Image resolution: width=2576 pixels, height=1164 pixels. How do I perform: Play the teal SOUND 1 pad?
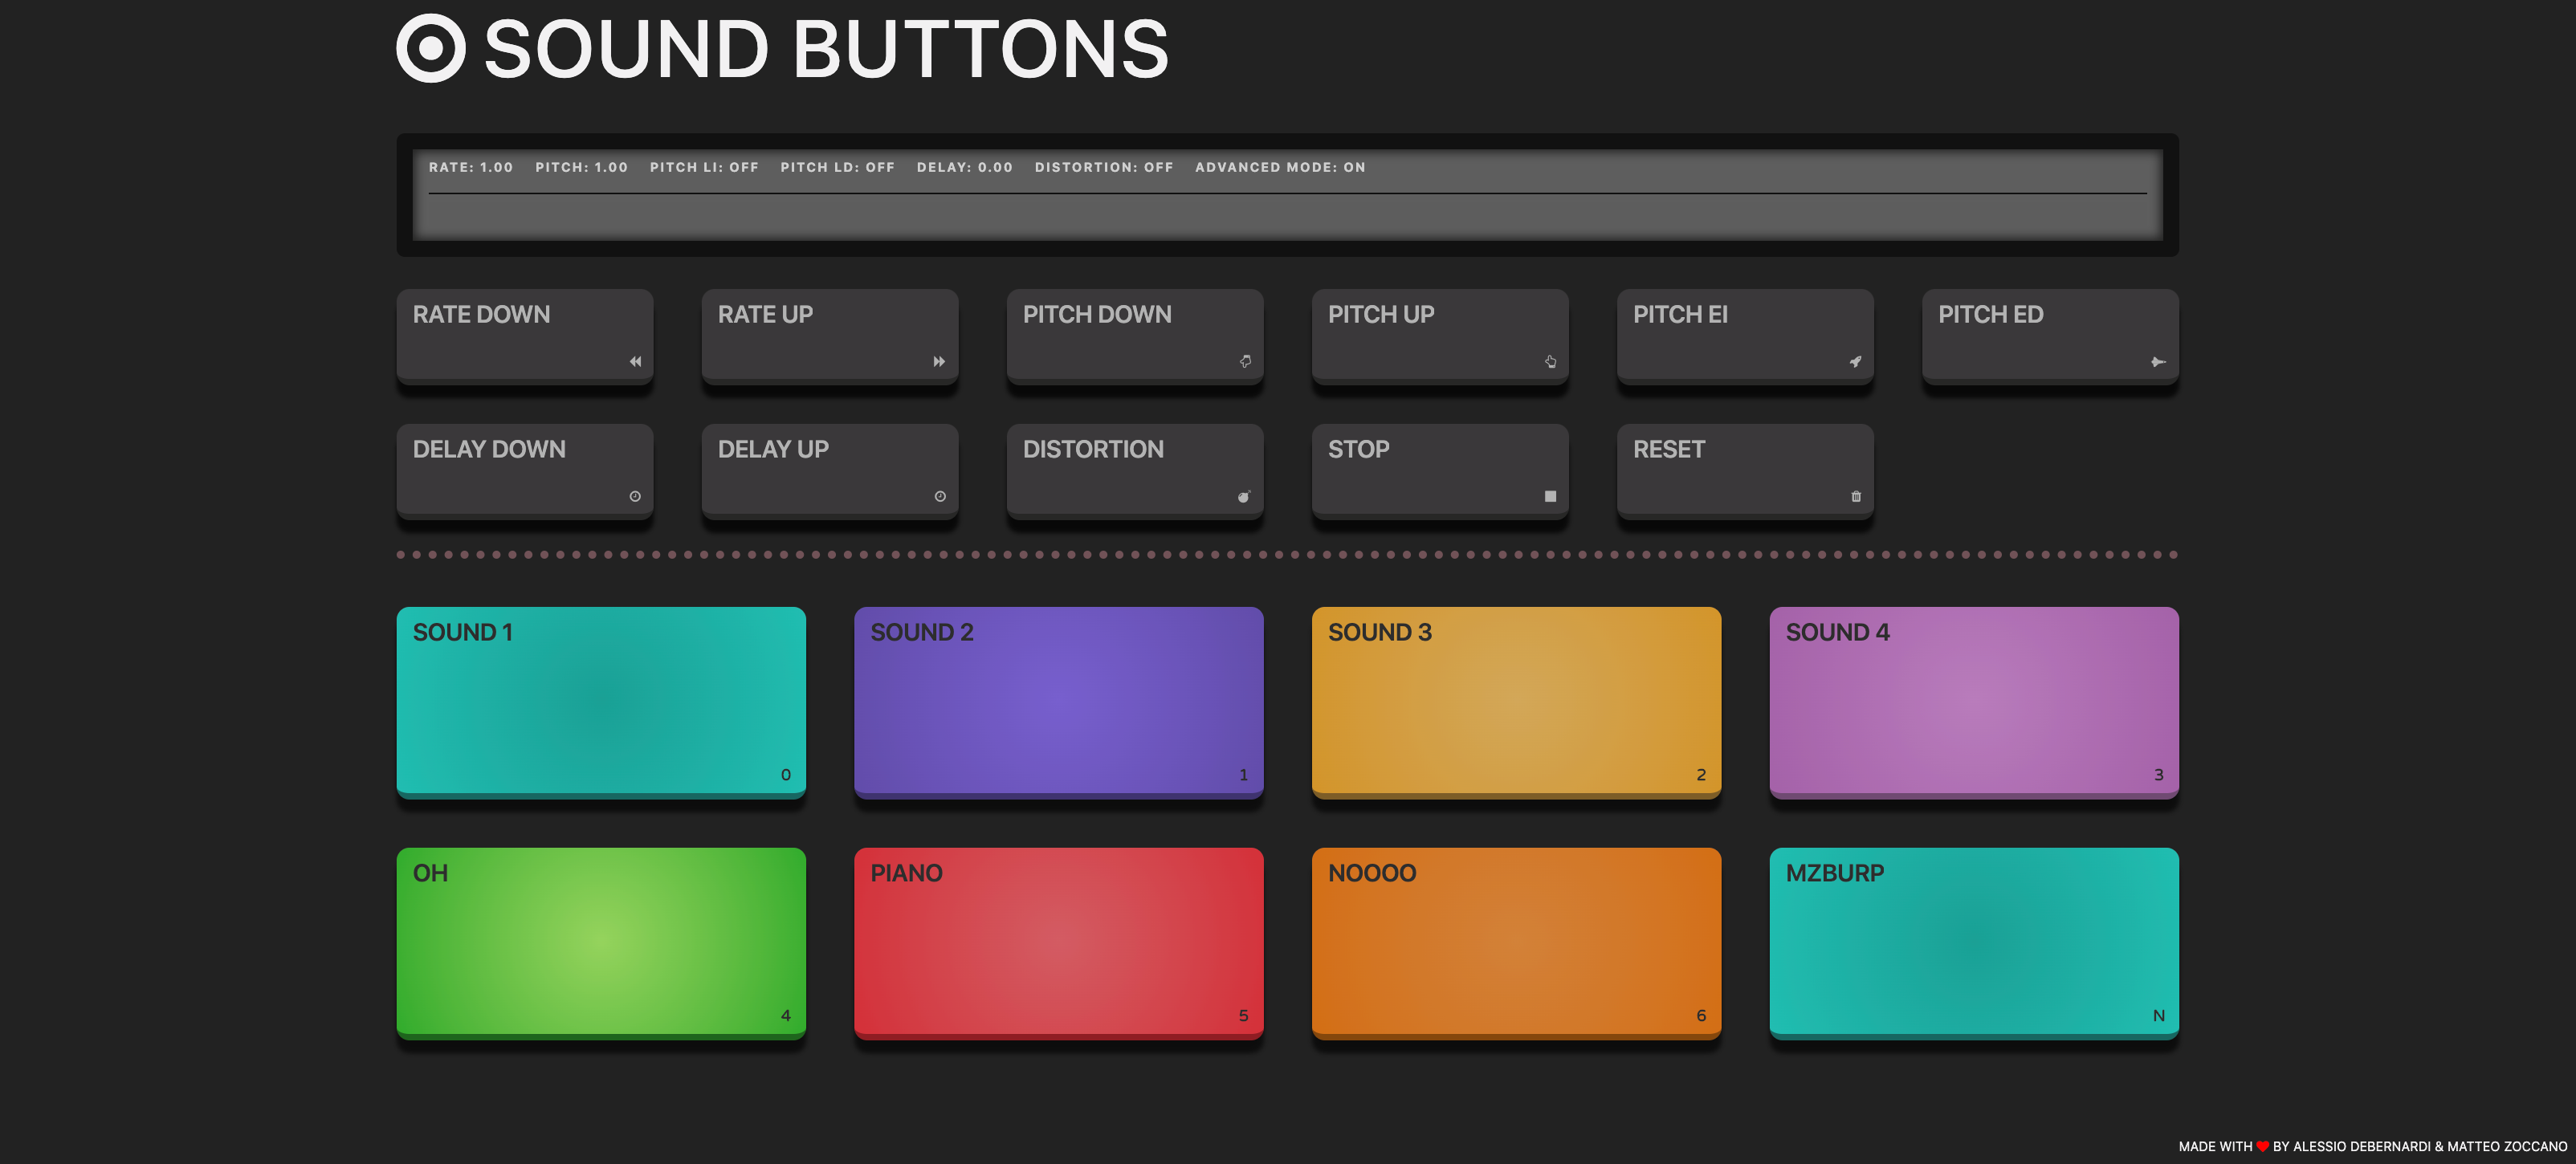coord(600,700)
